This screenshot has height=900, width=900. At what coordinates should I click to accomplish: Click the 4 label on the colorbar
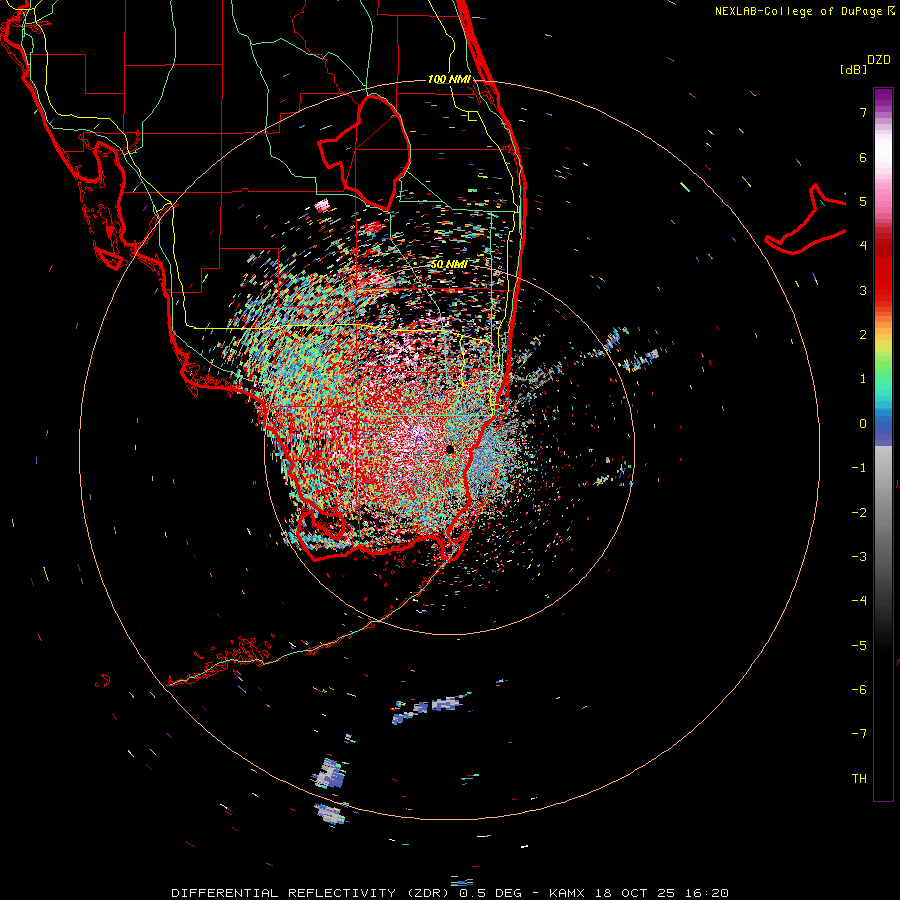[863, 246]
